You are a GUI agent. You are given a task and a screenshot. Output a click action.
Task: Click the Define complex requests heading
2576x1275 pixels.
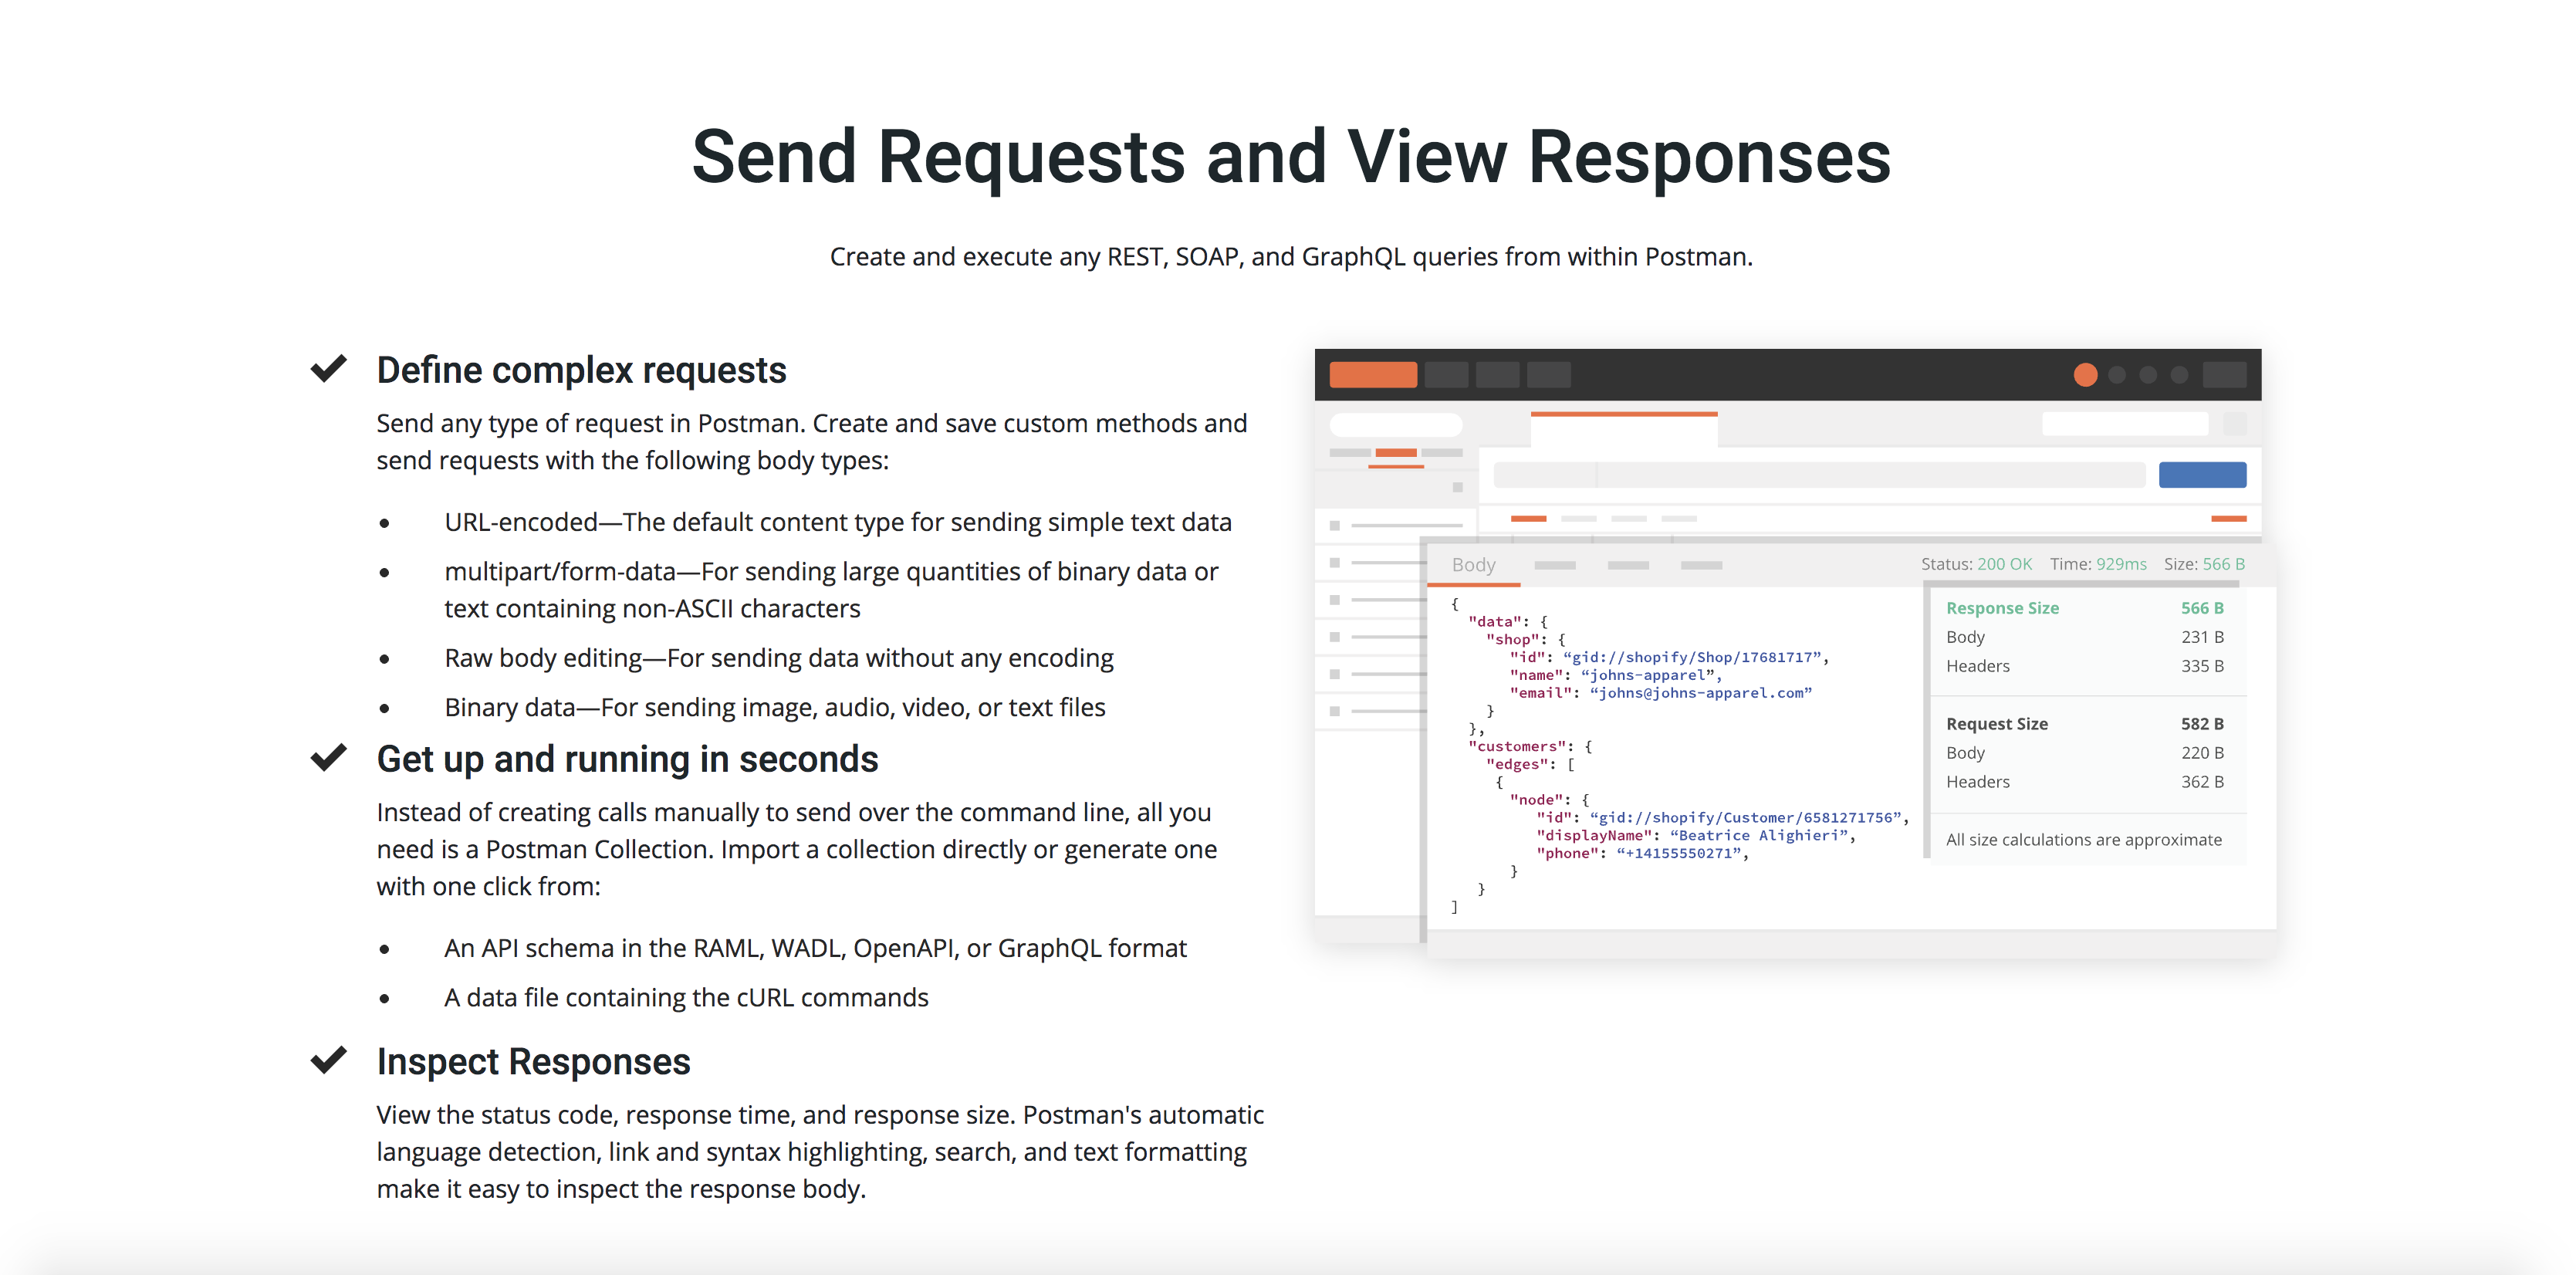(581, 371)
